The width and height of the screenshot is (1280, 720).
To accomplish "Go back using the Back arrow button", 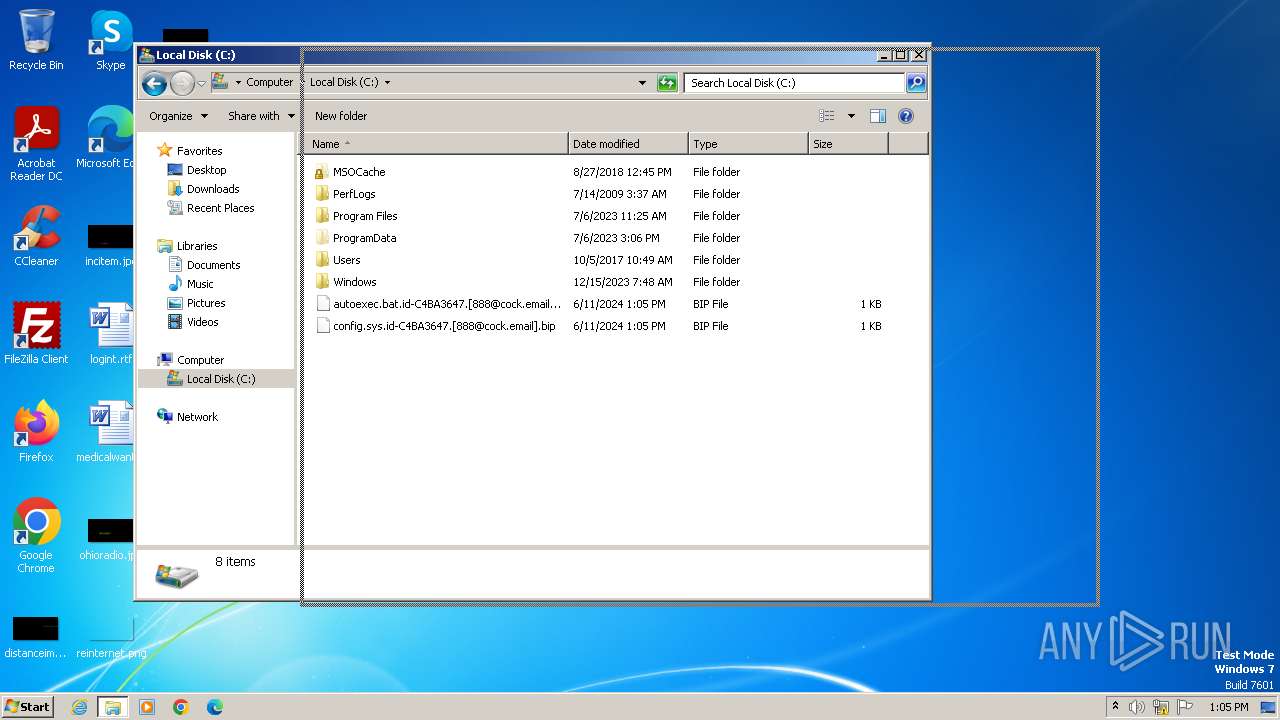I will click(x=154, y=83).
